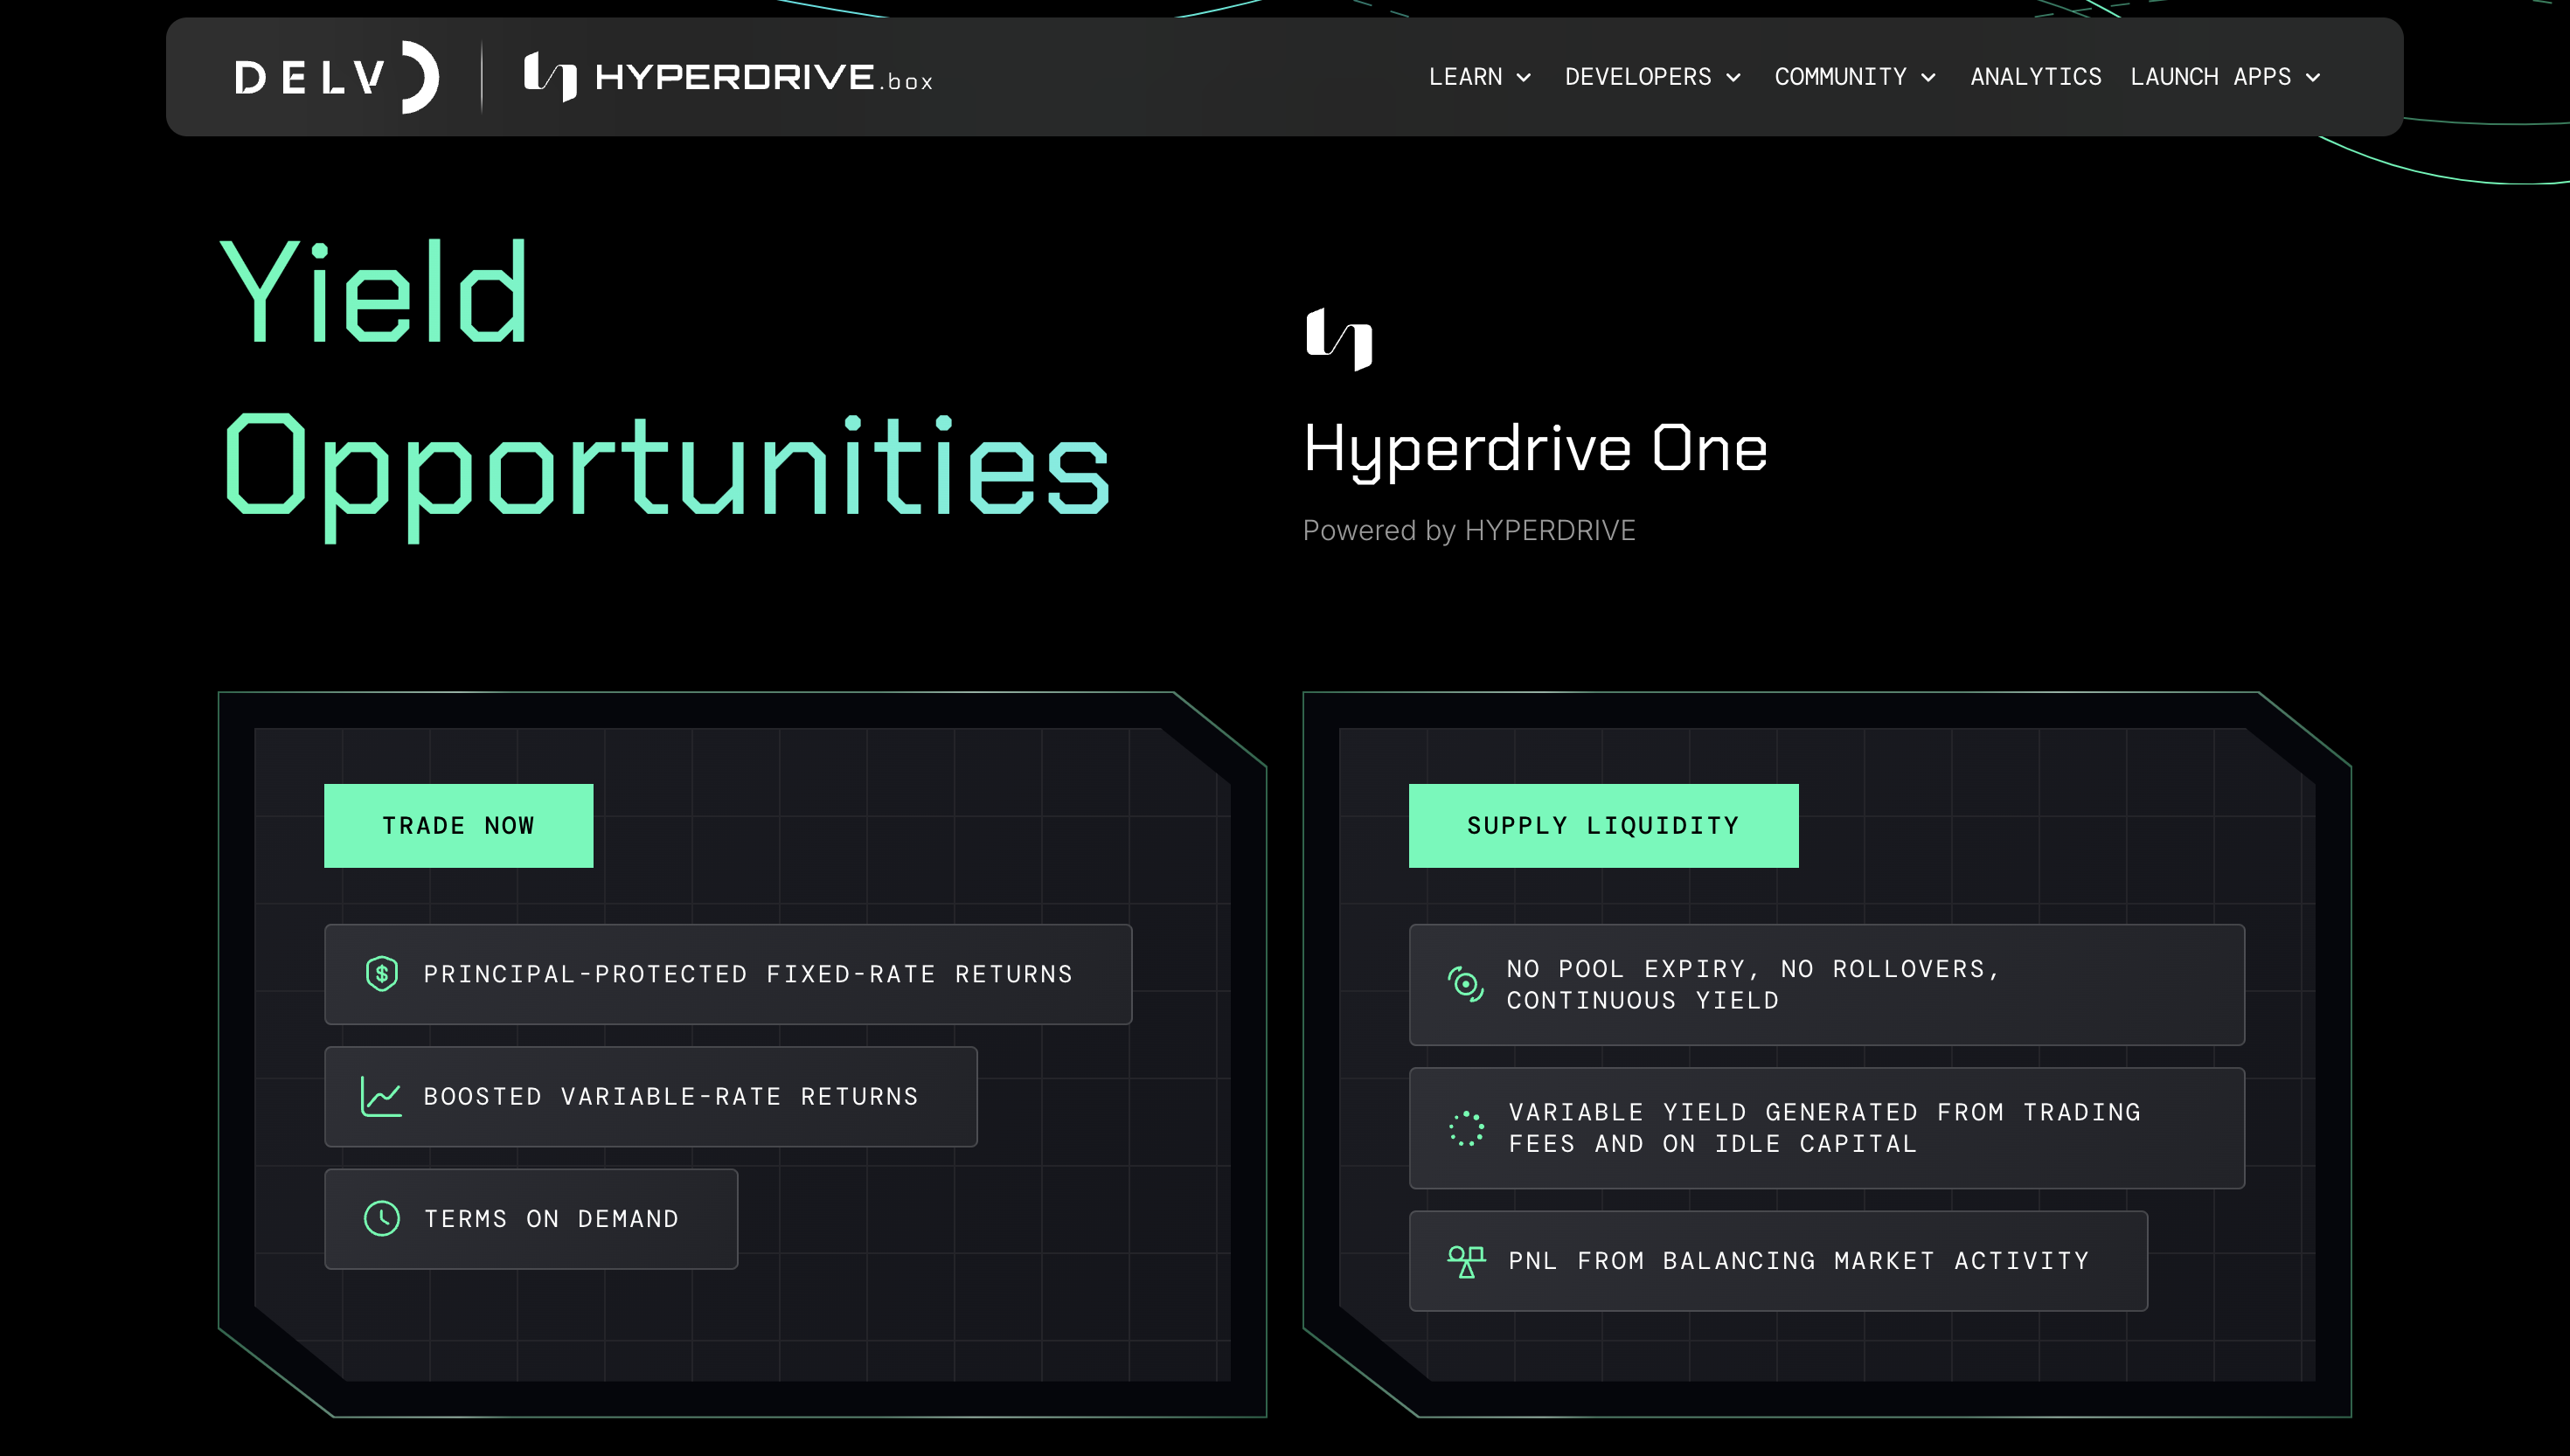Click the Powered by HYPERDRIVE caption
Screen dimensions: 2570x1456
1469,530
